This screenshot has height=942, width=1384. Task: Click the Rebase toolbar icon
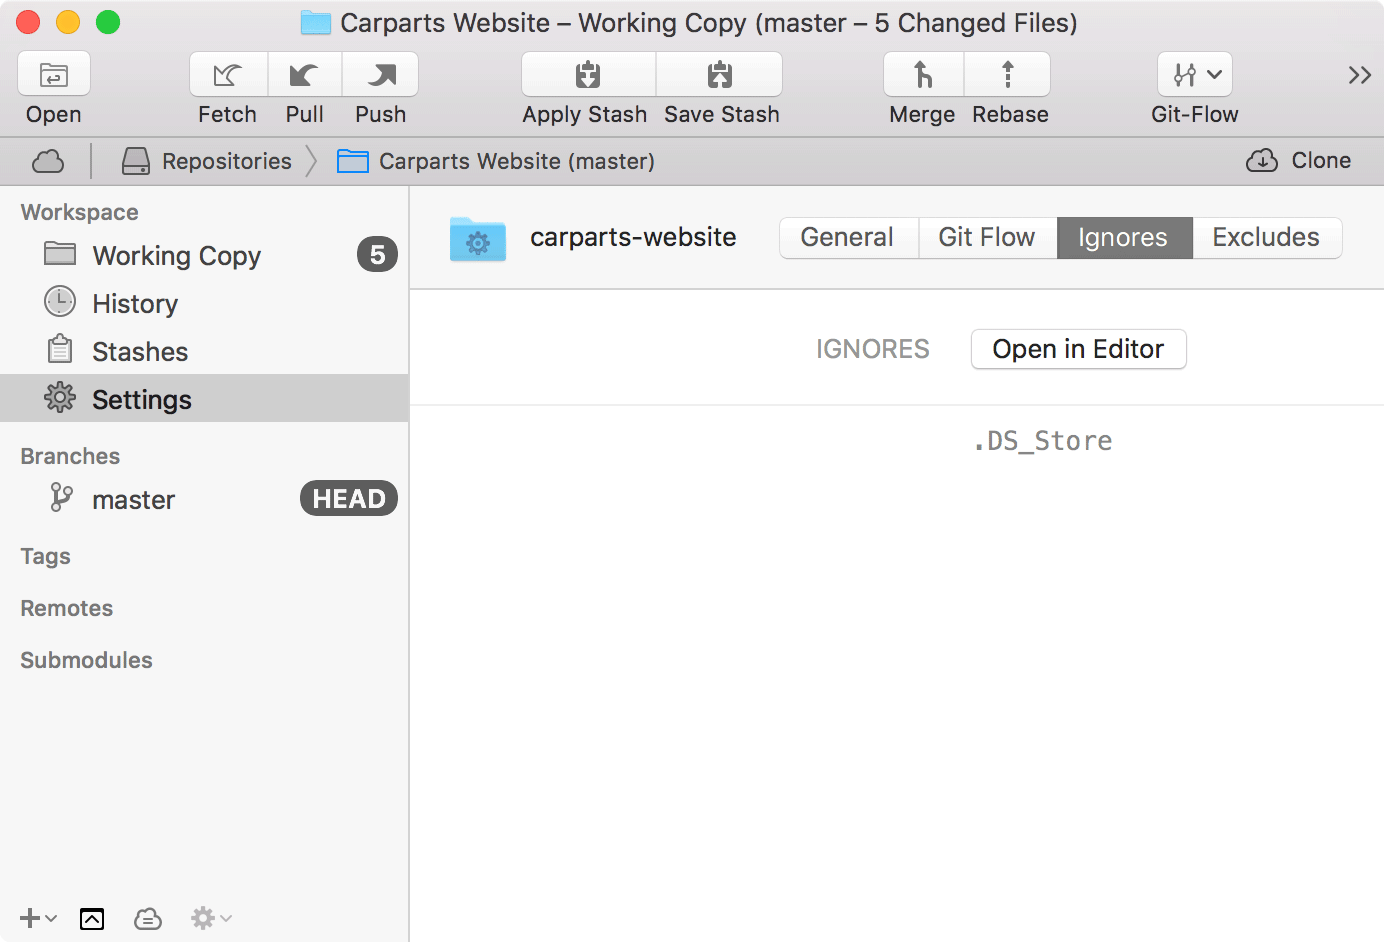coord(1008,75)
